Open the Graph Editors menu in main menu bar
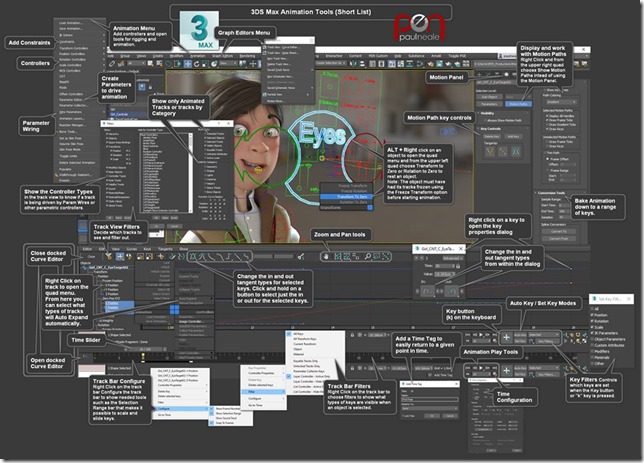 coord(222,56)
